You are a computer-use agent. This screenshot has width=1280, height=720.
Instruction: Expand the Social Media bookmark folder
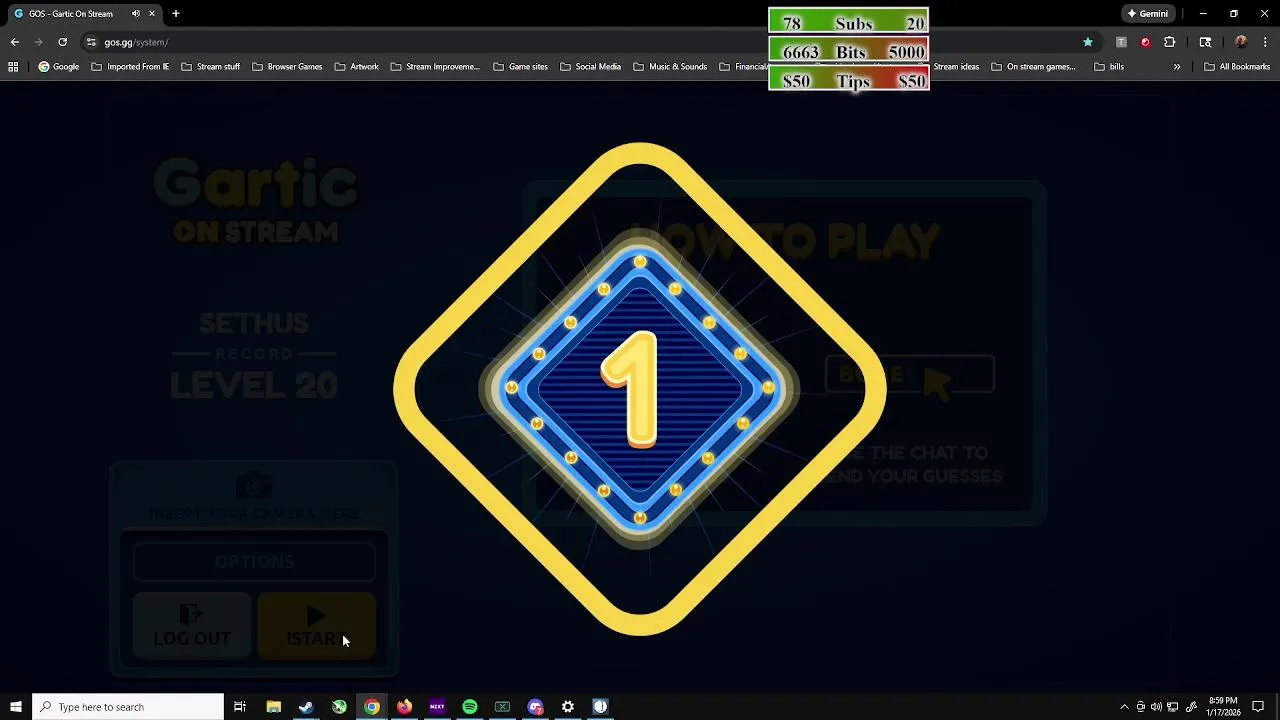tap(591, 67)
